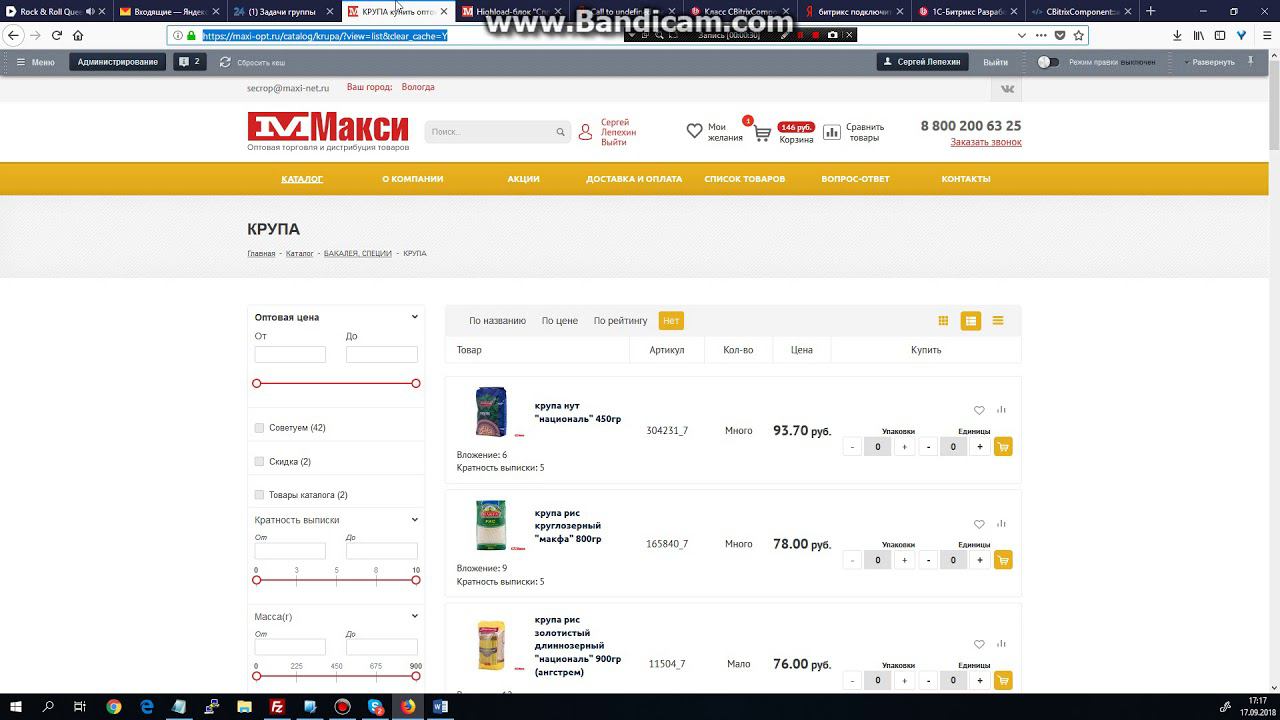Image resolution: width=1280 pixels, height=720 pixels.
Task: Collapse the Оптовая цена filter section
Action: click(414, 317)
